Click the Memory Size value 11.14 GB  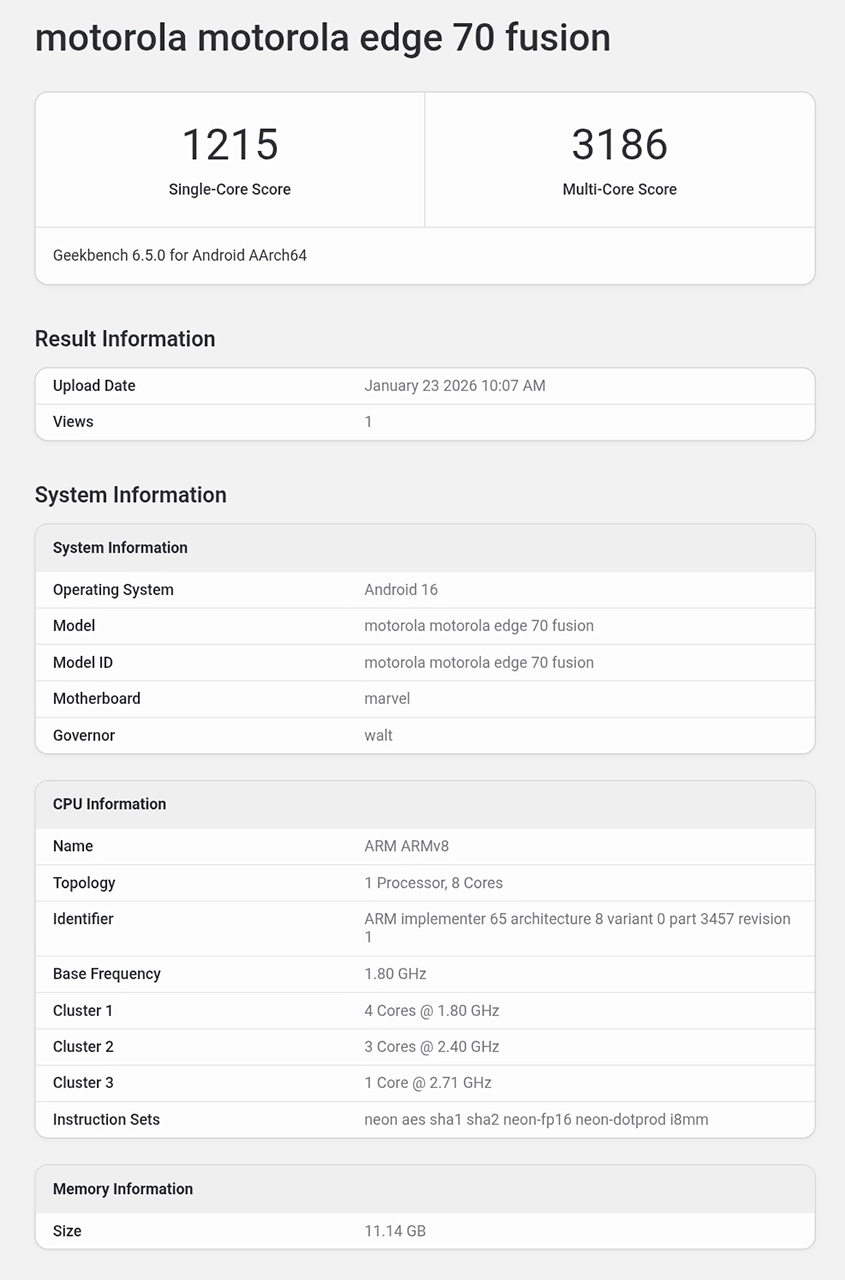click(395, 1231)
